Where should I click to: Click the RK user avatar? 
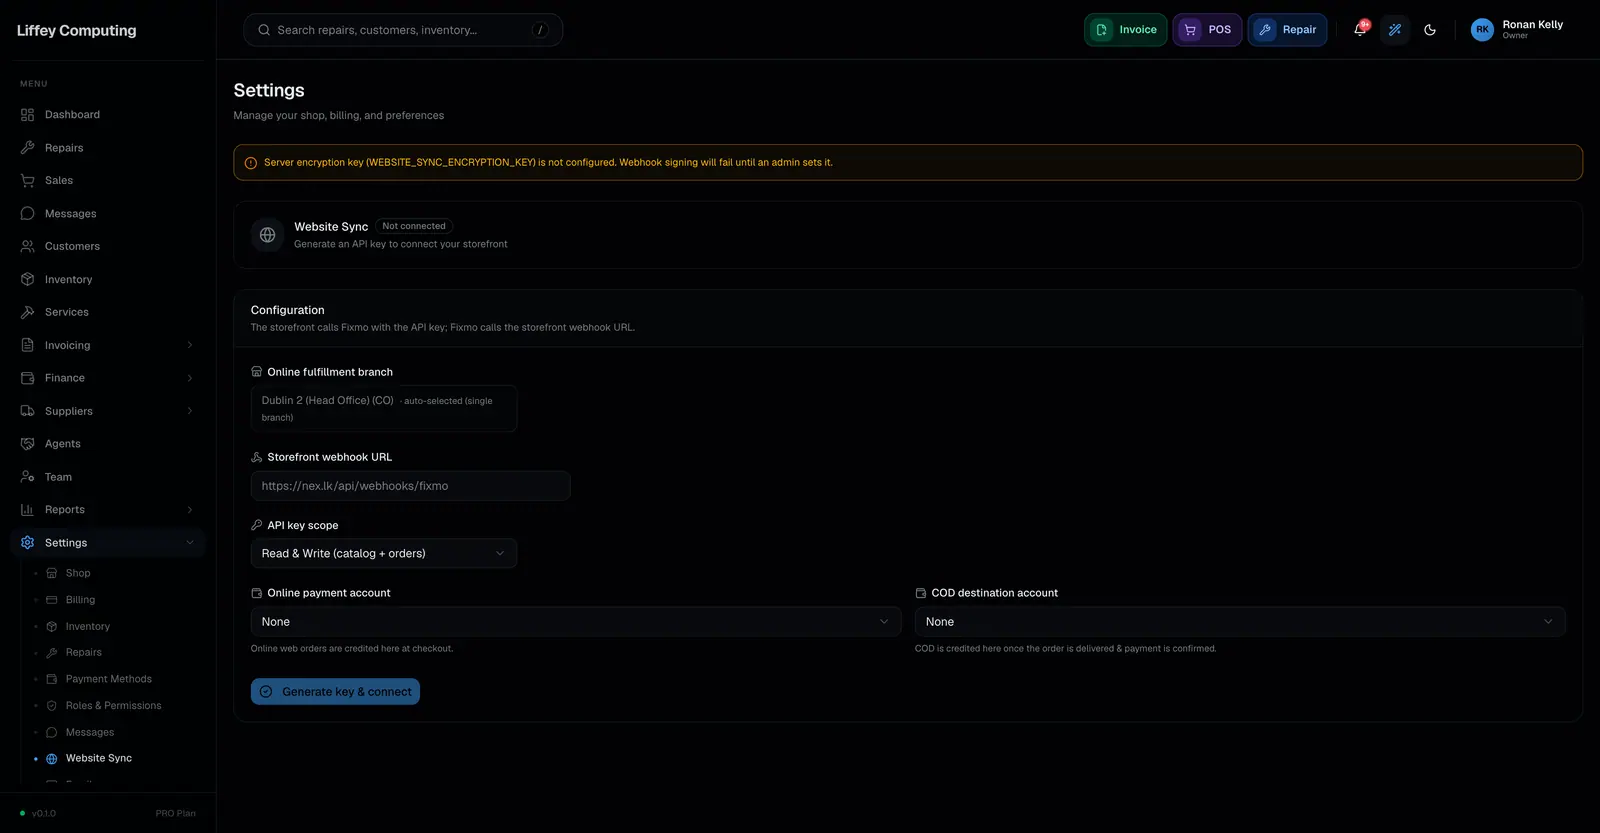point(1482,30)
